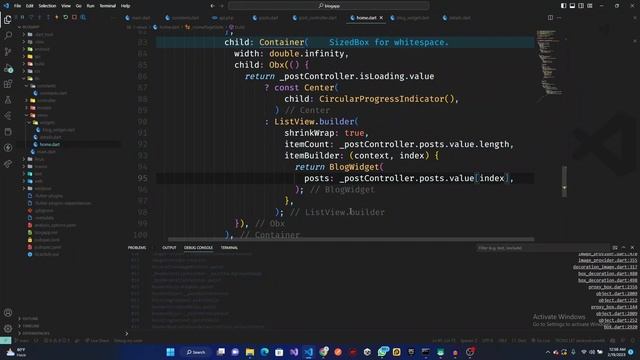Open the widget inspector debug toolbar icon
640x360 pixels.
[83, 17]
